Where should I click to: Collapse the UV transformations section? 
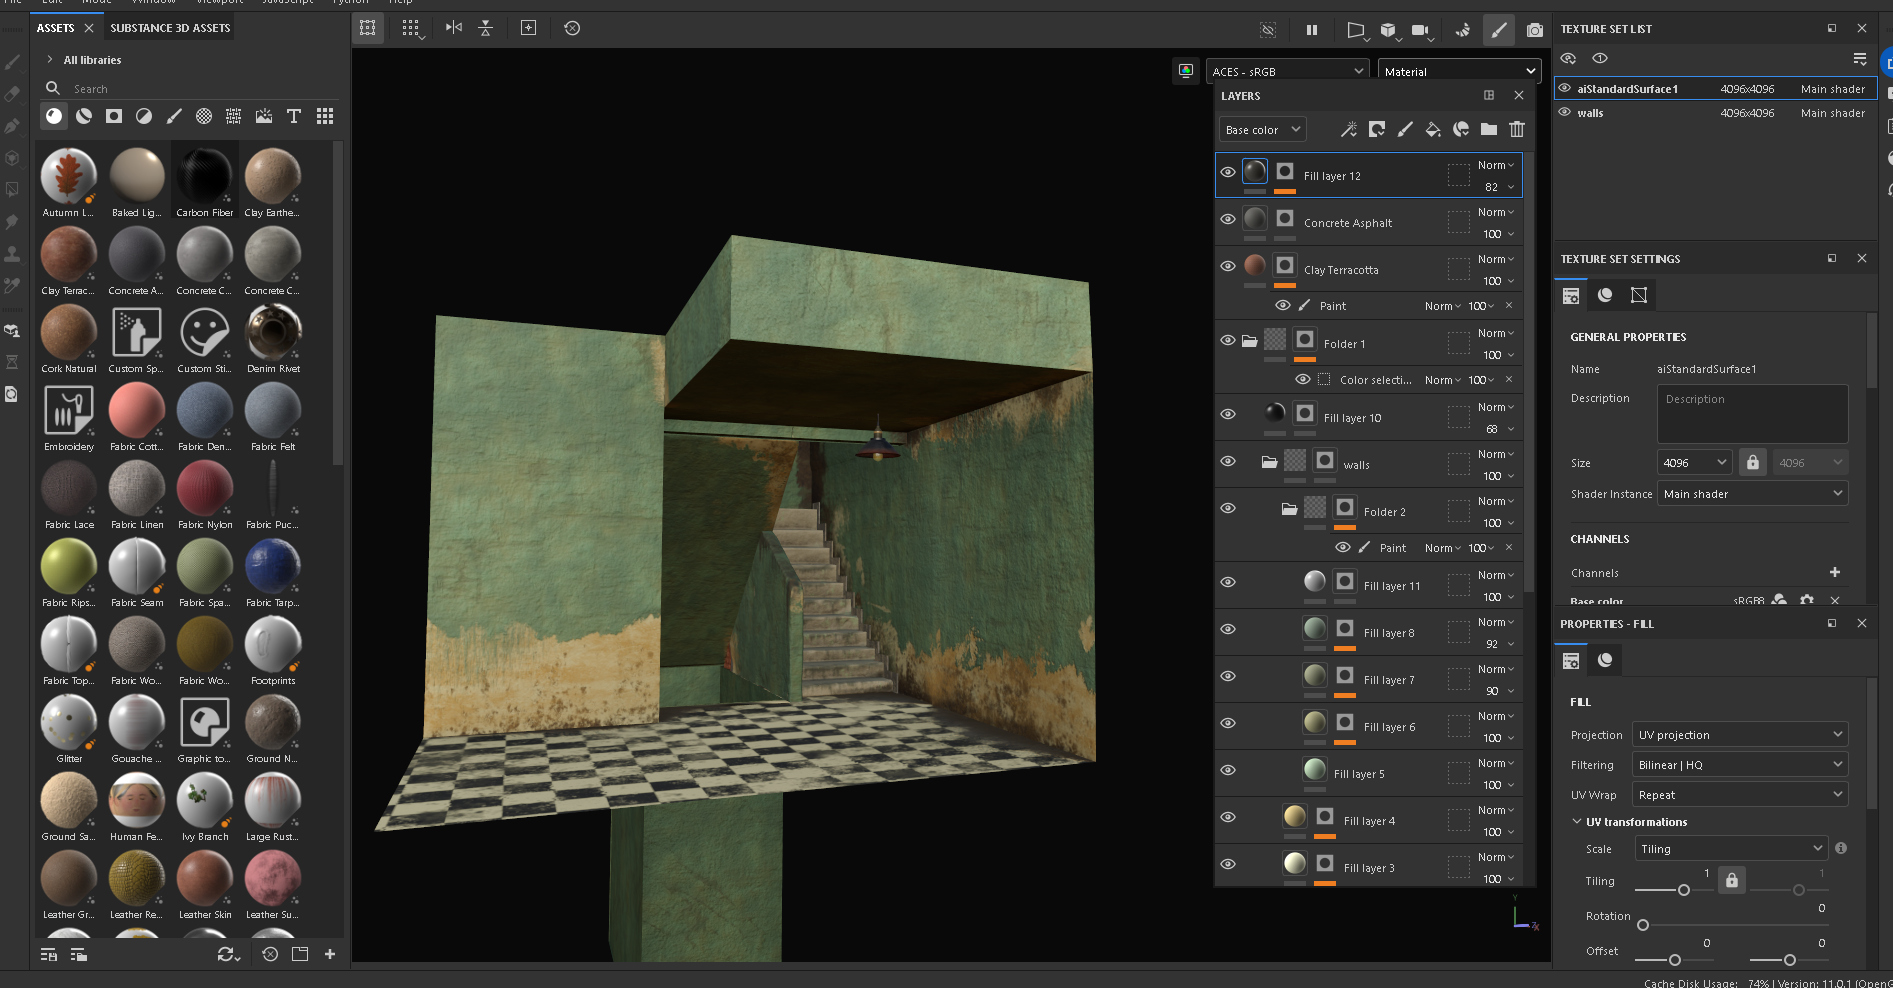point(1577,822)
